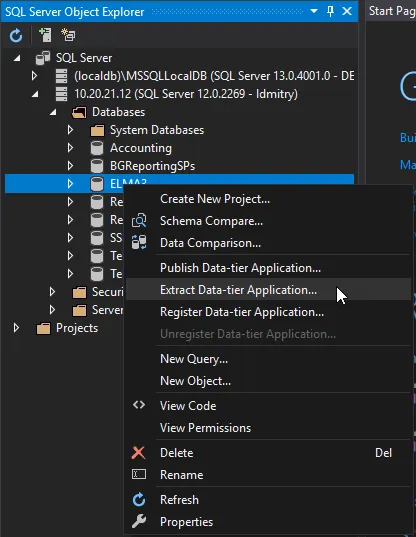Expand the Projects node
This screenshot has width=416, height=537.
click(x=16, y=328)
